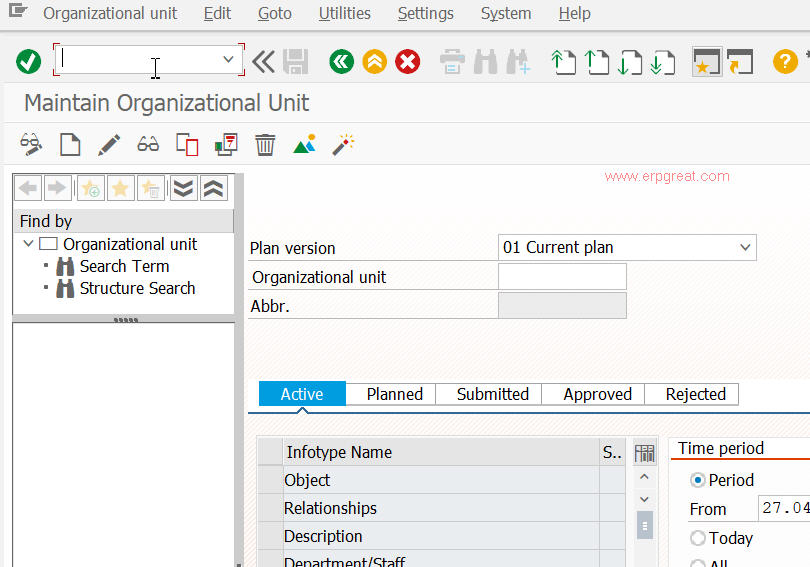Click the yellow Exit icon

point(375,62)
